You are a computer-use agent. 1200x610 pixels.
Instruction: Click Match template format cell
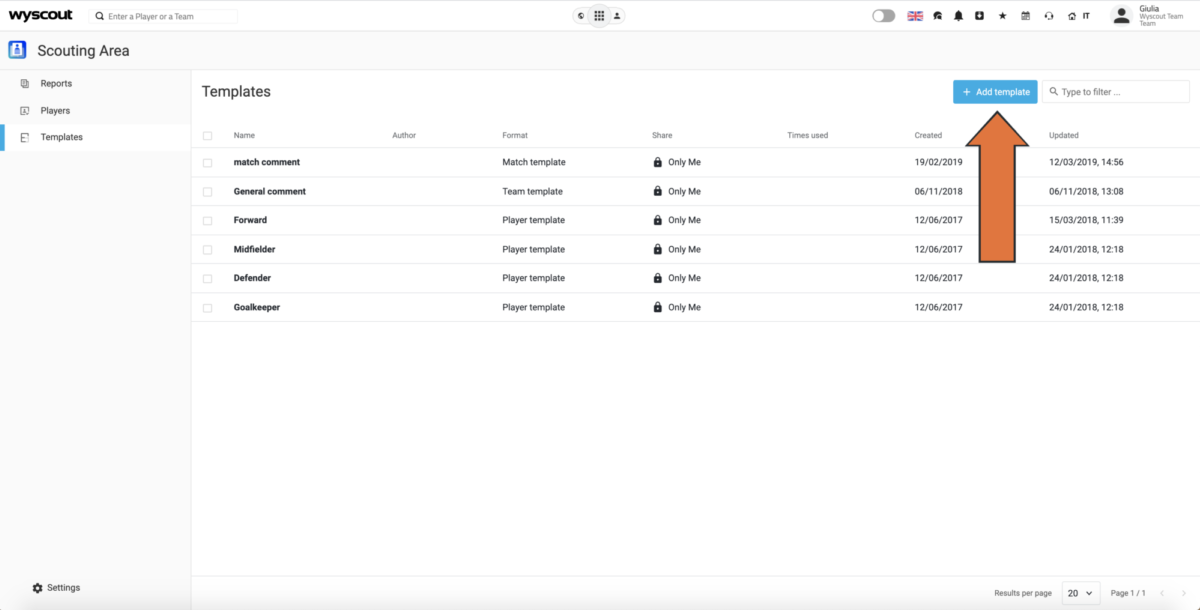(534, 162)
